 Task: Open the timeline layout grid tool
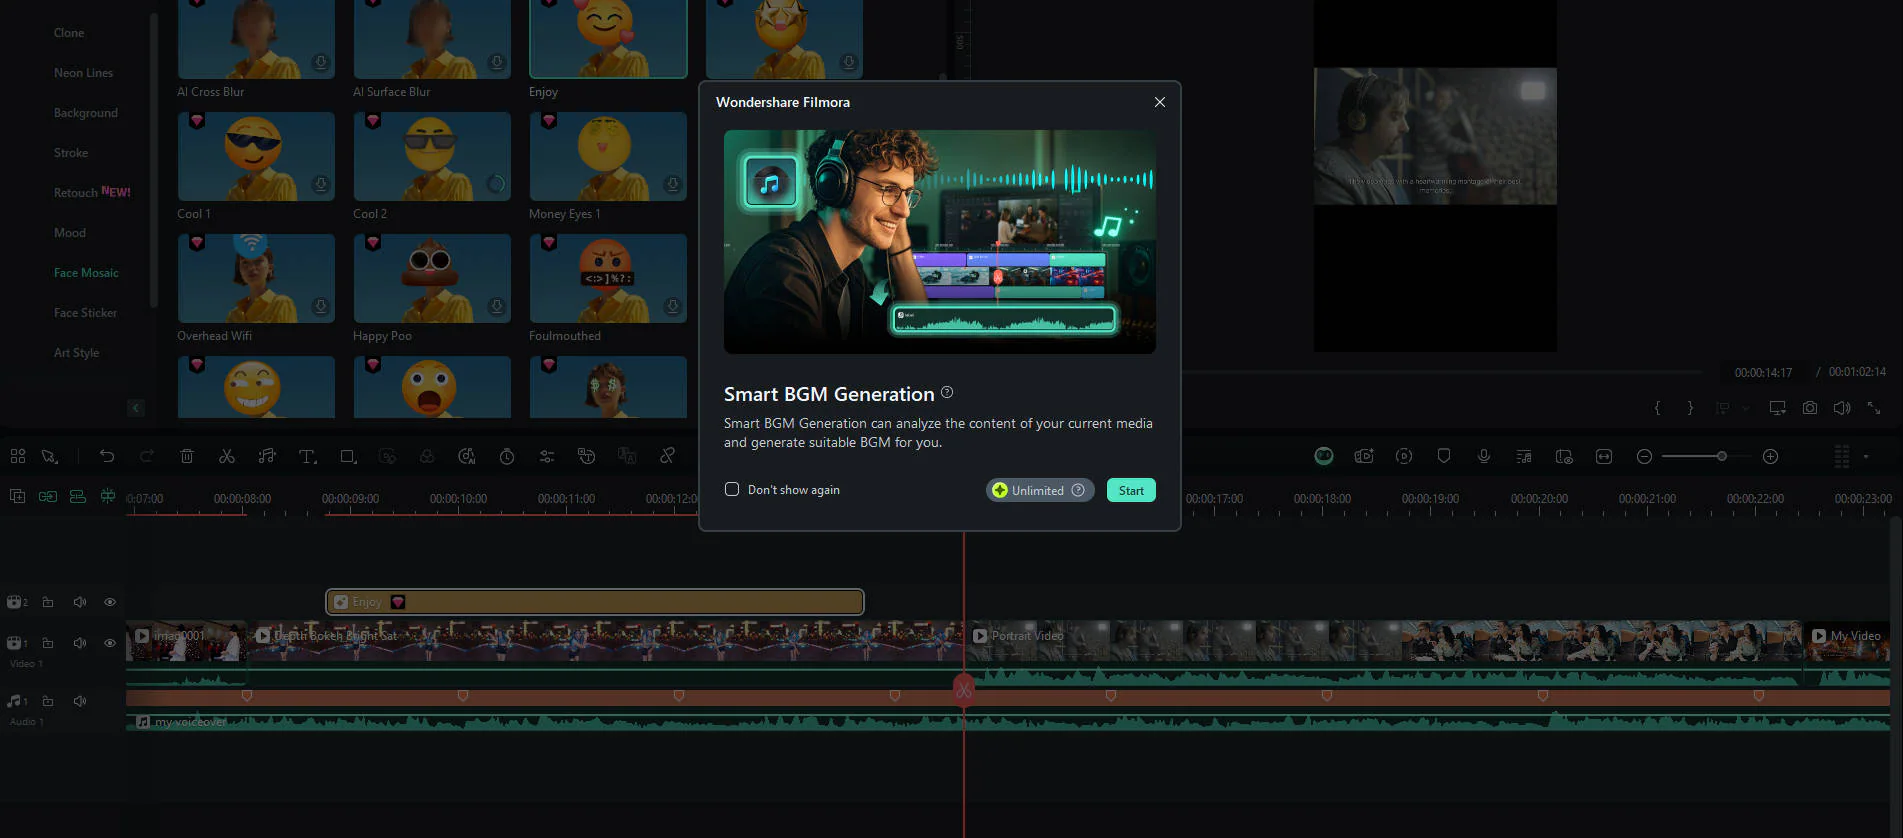pyautogui.click(x=18, y=456)
